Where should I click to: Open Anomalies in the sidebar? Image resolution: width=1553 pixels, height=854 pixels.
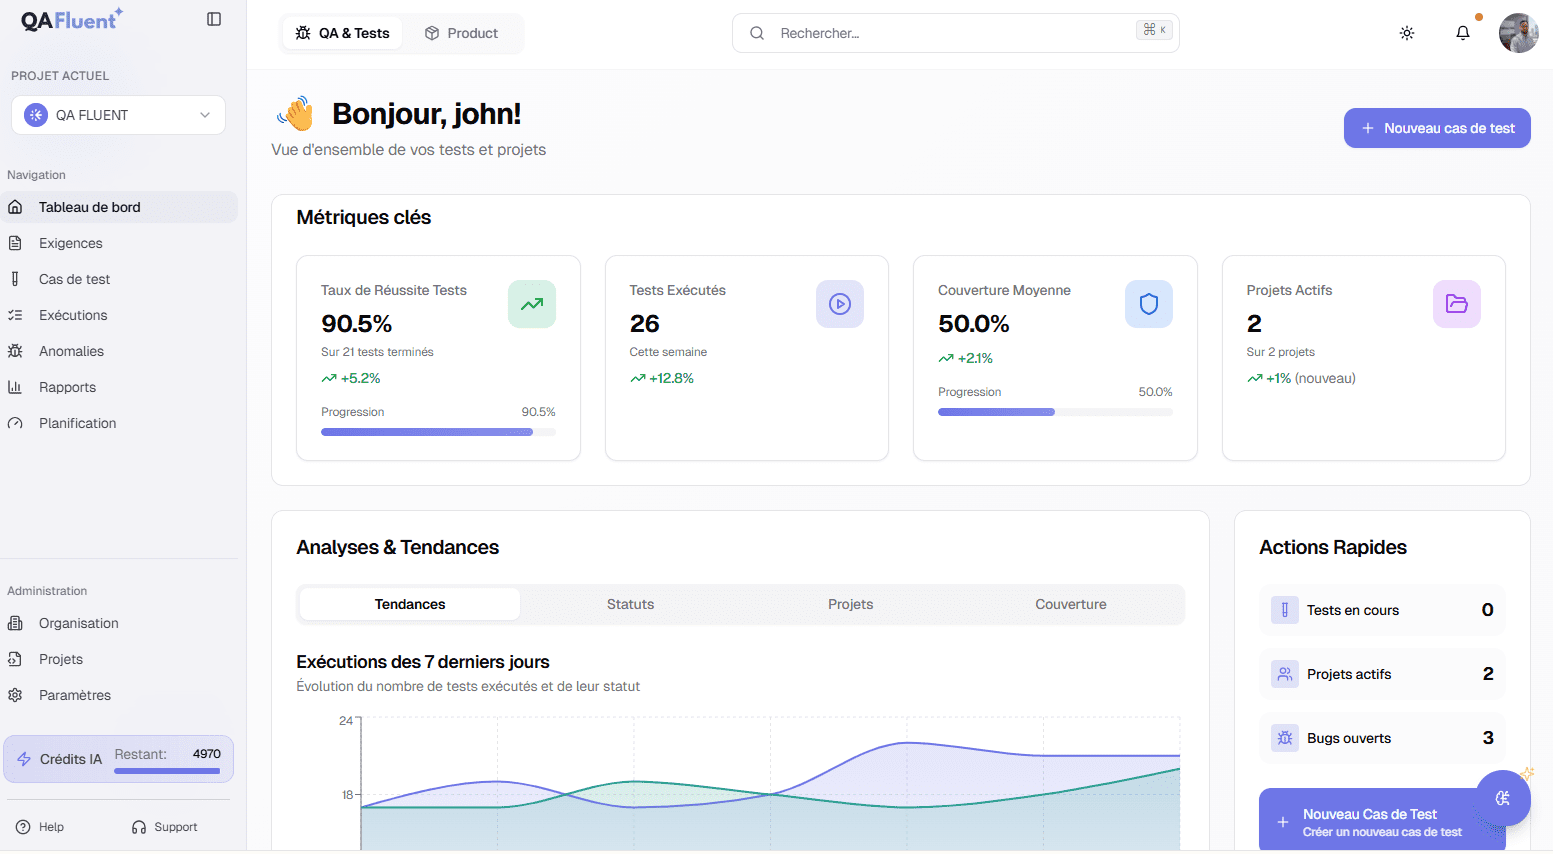coord(71,351)
